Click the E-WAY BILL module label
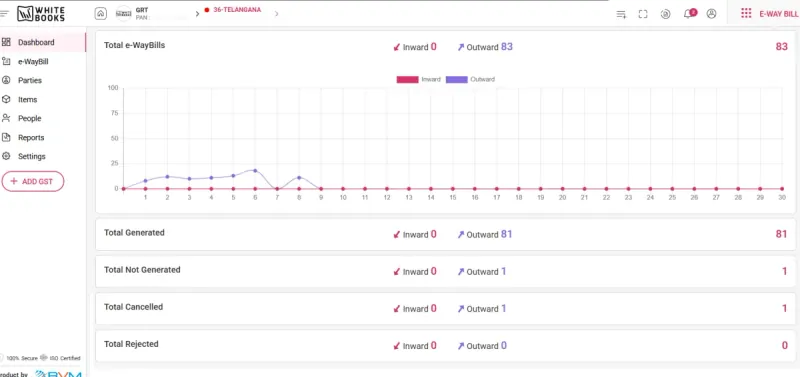 click(x=779, y=14)
